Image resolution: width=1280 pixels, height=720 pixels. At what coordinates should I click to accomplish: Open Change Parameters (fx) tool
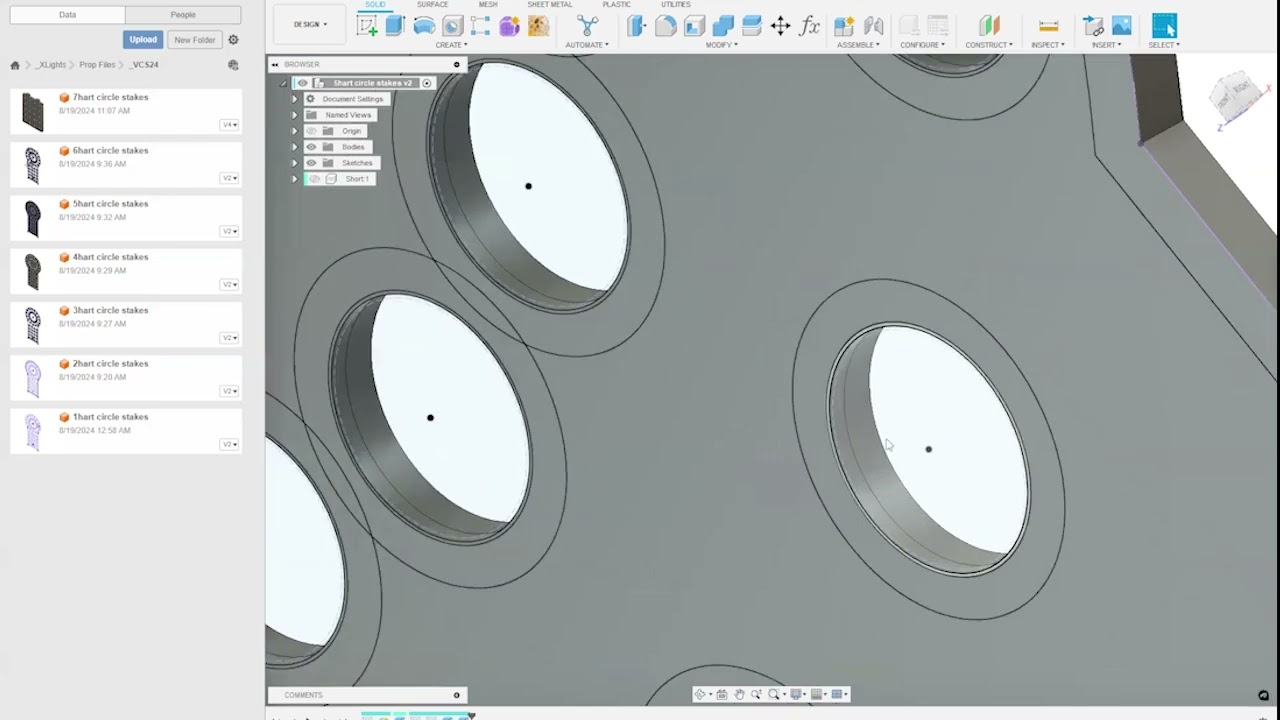coord(810,26)
